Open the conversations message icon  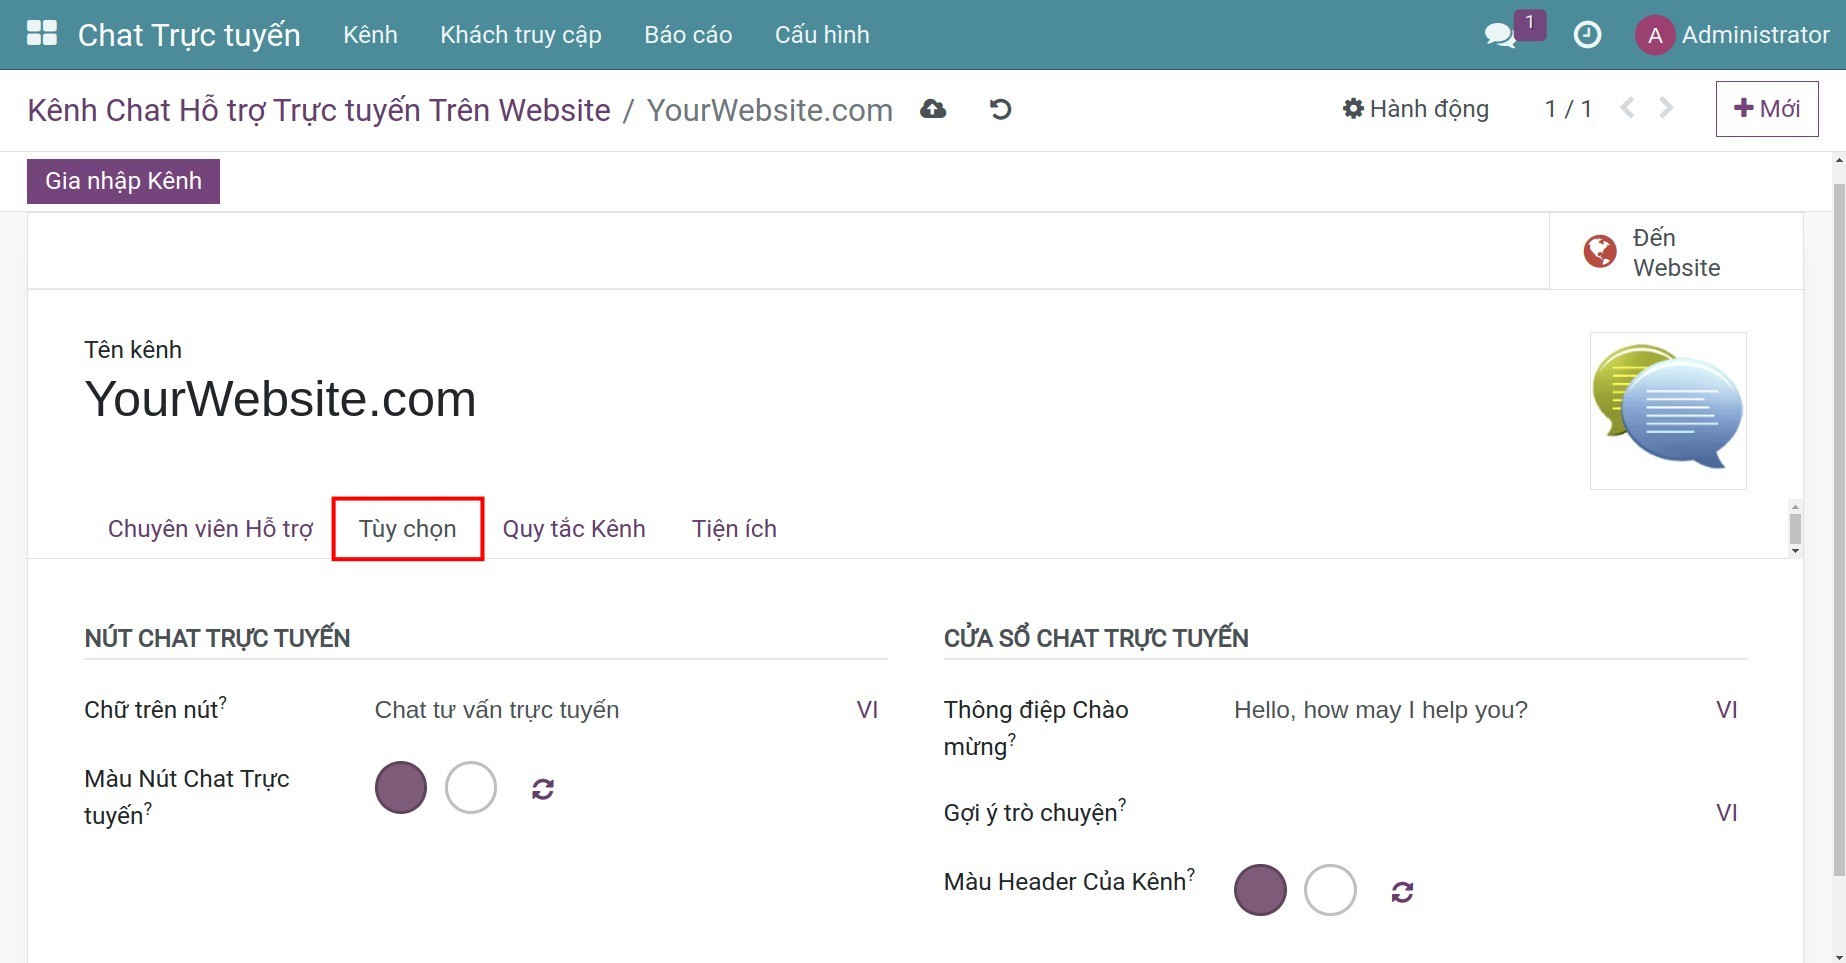[x=1499, y=35]
